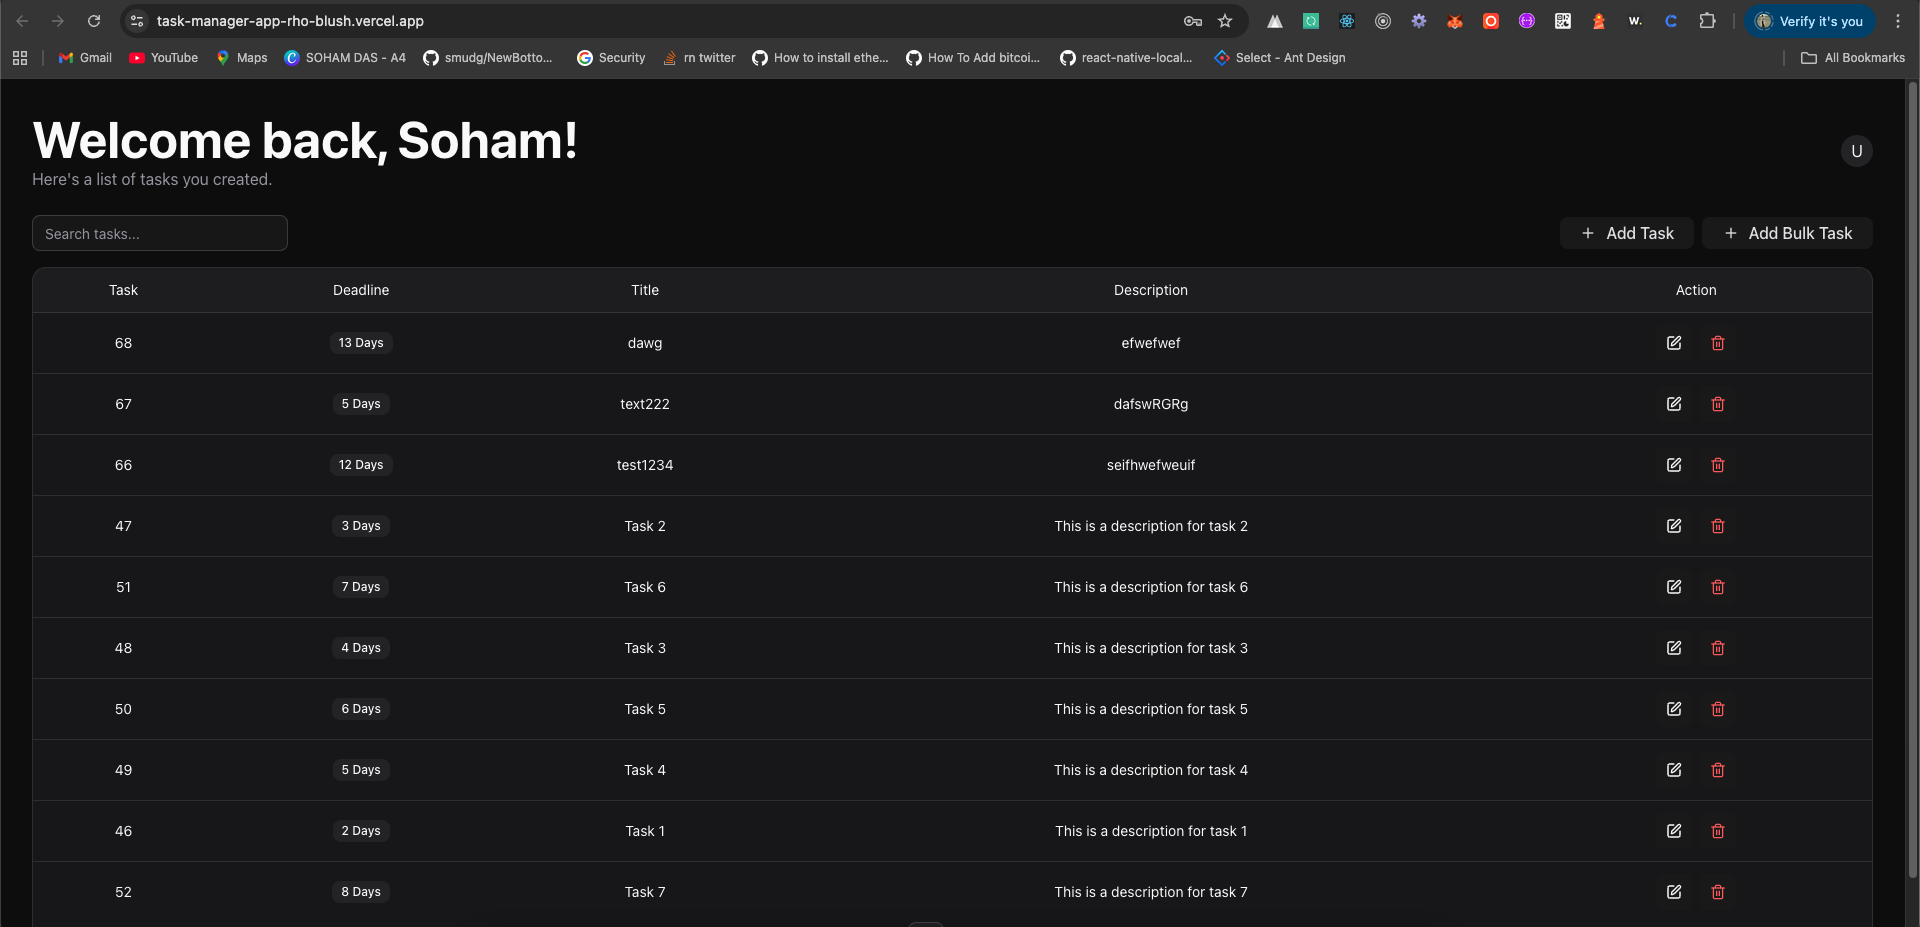Click the Add Bulk Task button
Screen dimensions: 1920x927
tap(1787, 233)
